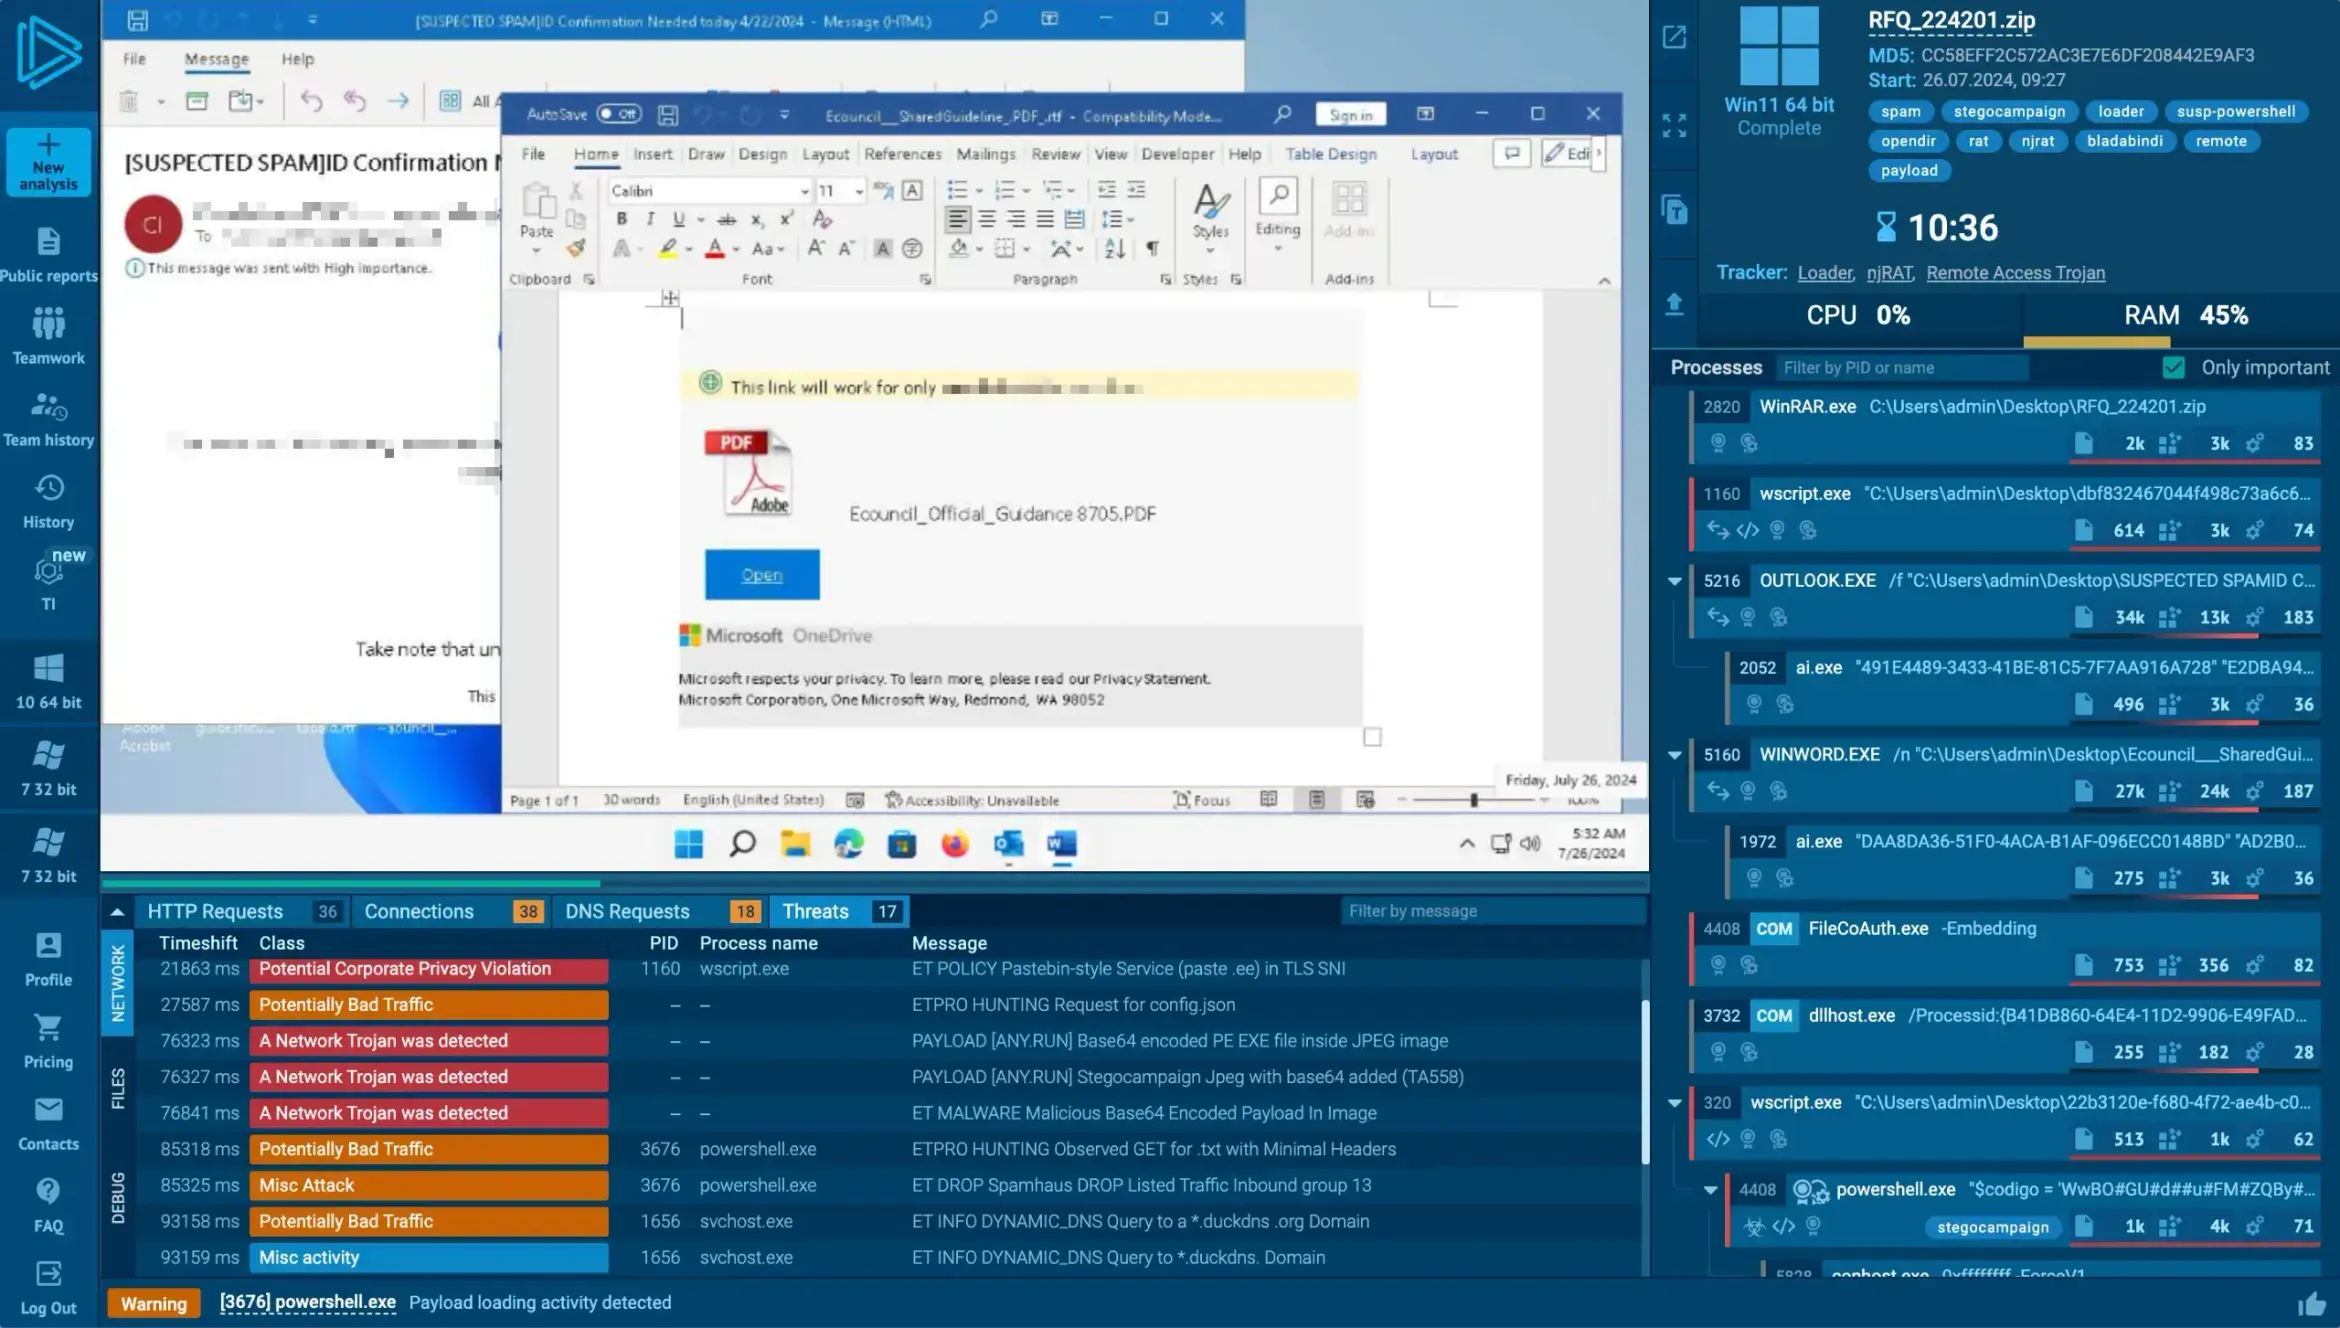Click the Format Painter brush icon
2340x1328 pixels.
575,248
